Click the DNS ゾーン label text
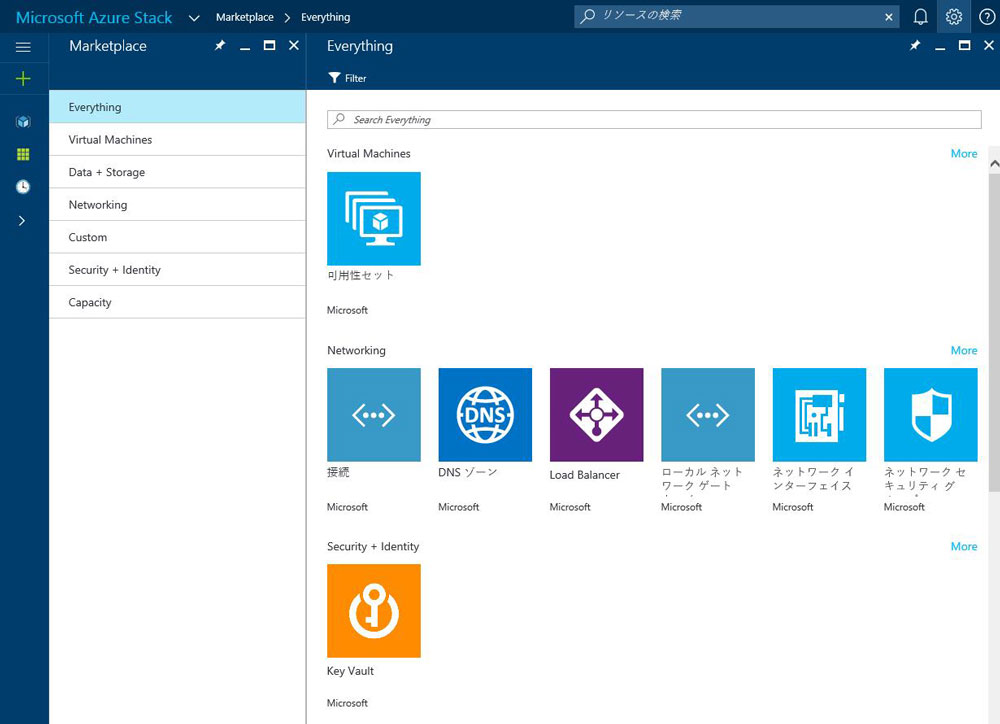 pos(467,472)
